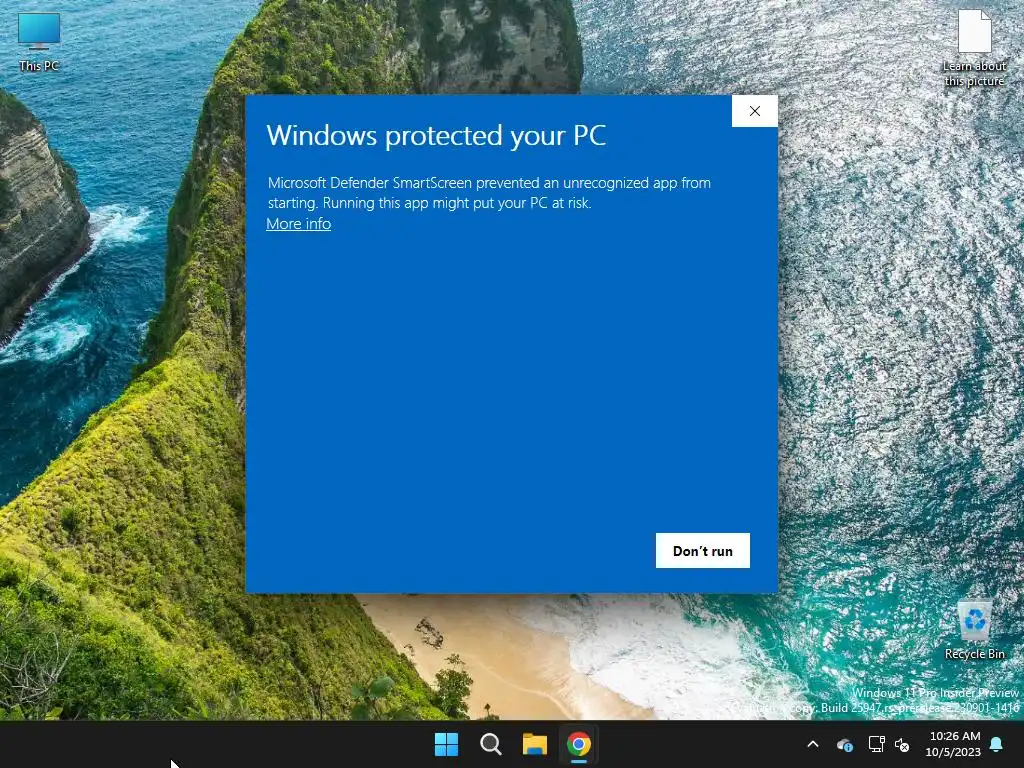
Task: Switch to Google Chrome in the taskbar
Action: pos(579,744)
